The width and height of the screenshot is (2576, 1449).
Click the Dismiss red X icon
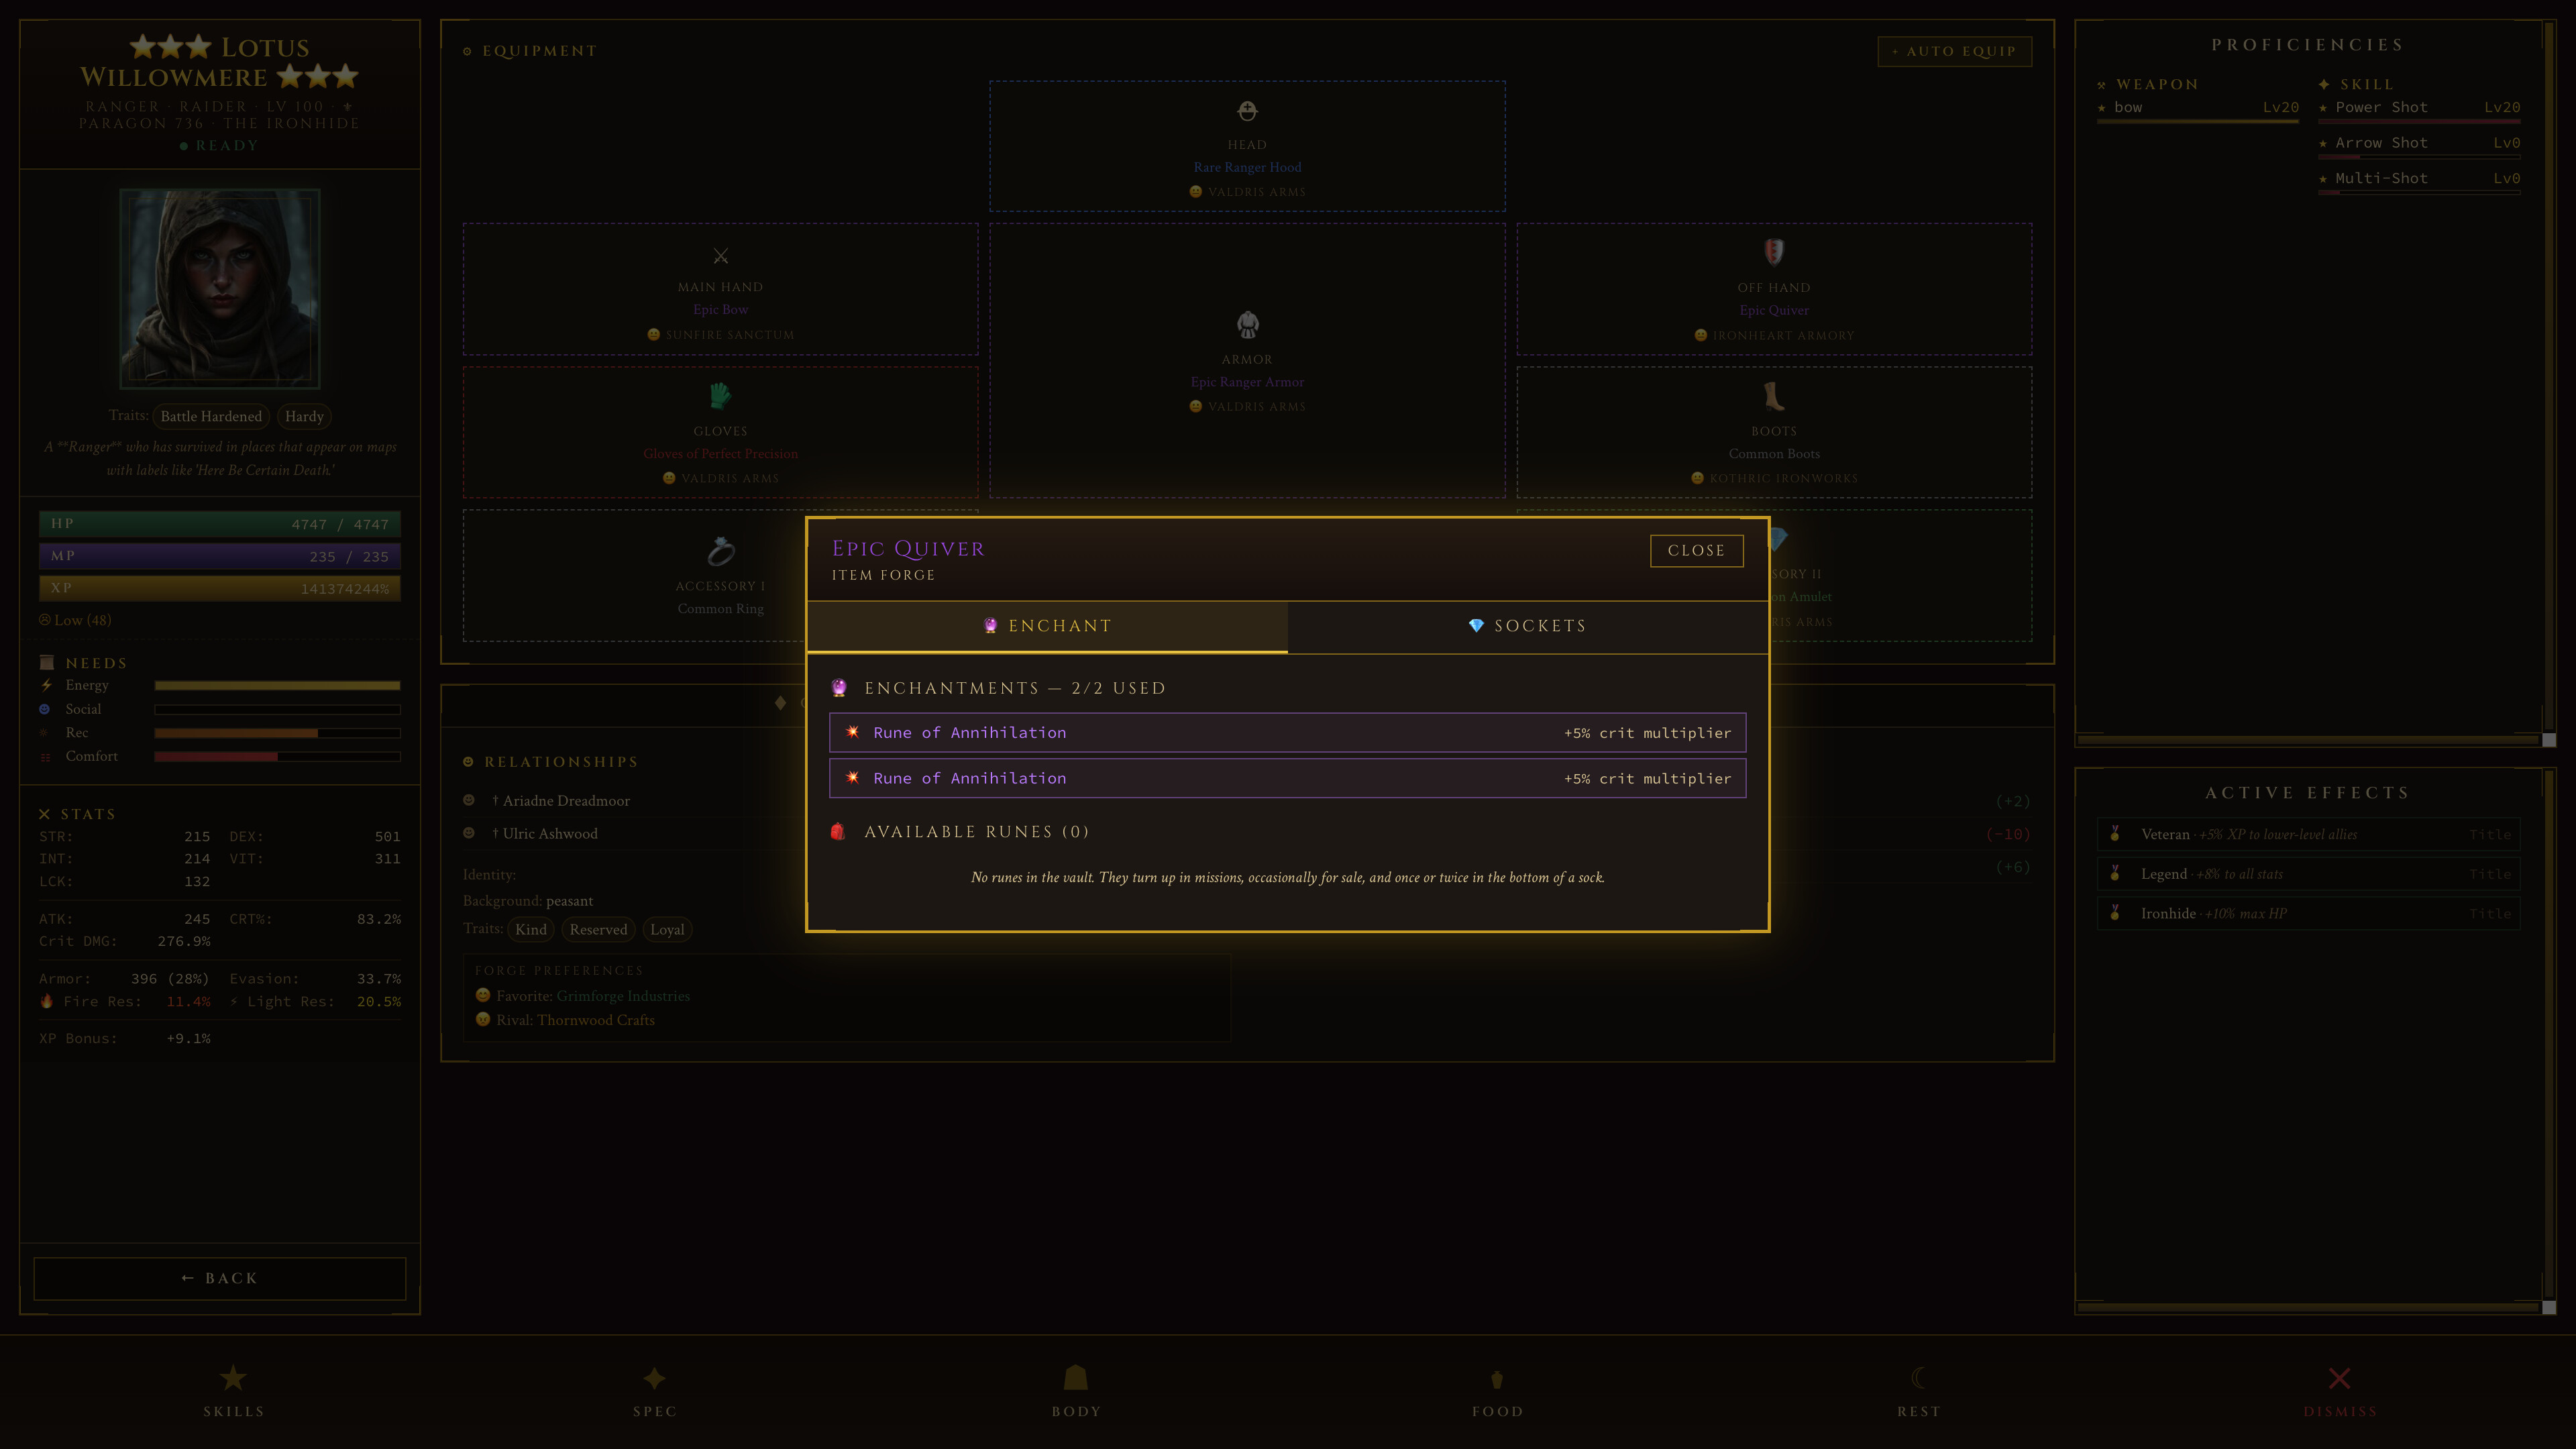tap(2339, 1379)
